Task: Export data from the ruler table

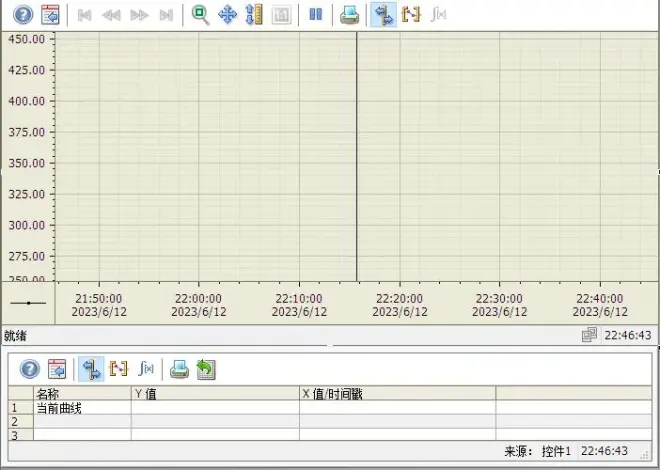Action: [x=206, y=369]
